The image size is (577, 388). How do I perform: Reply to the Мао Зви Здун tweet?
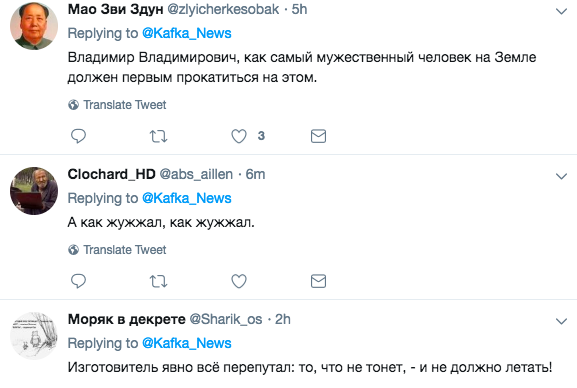[x=78, y=136]
